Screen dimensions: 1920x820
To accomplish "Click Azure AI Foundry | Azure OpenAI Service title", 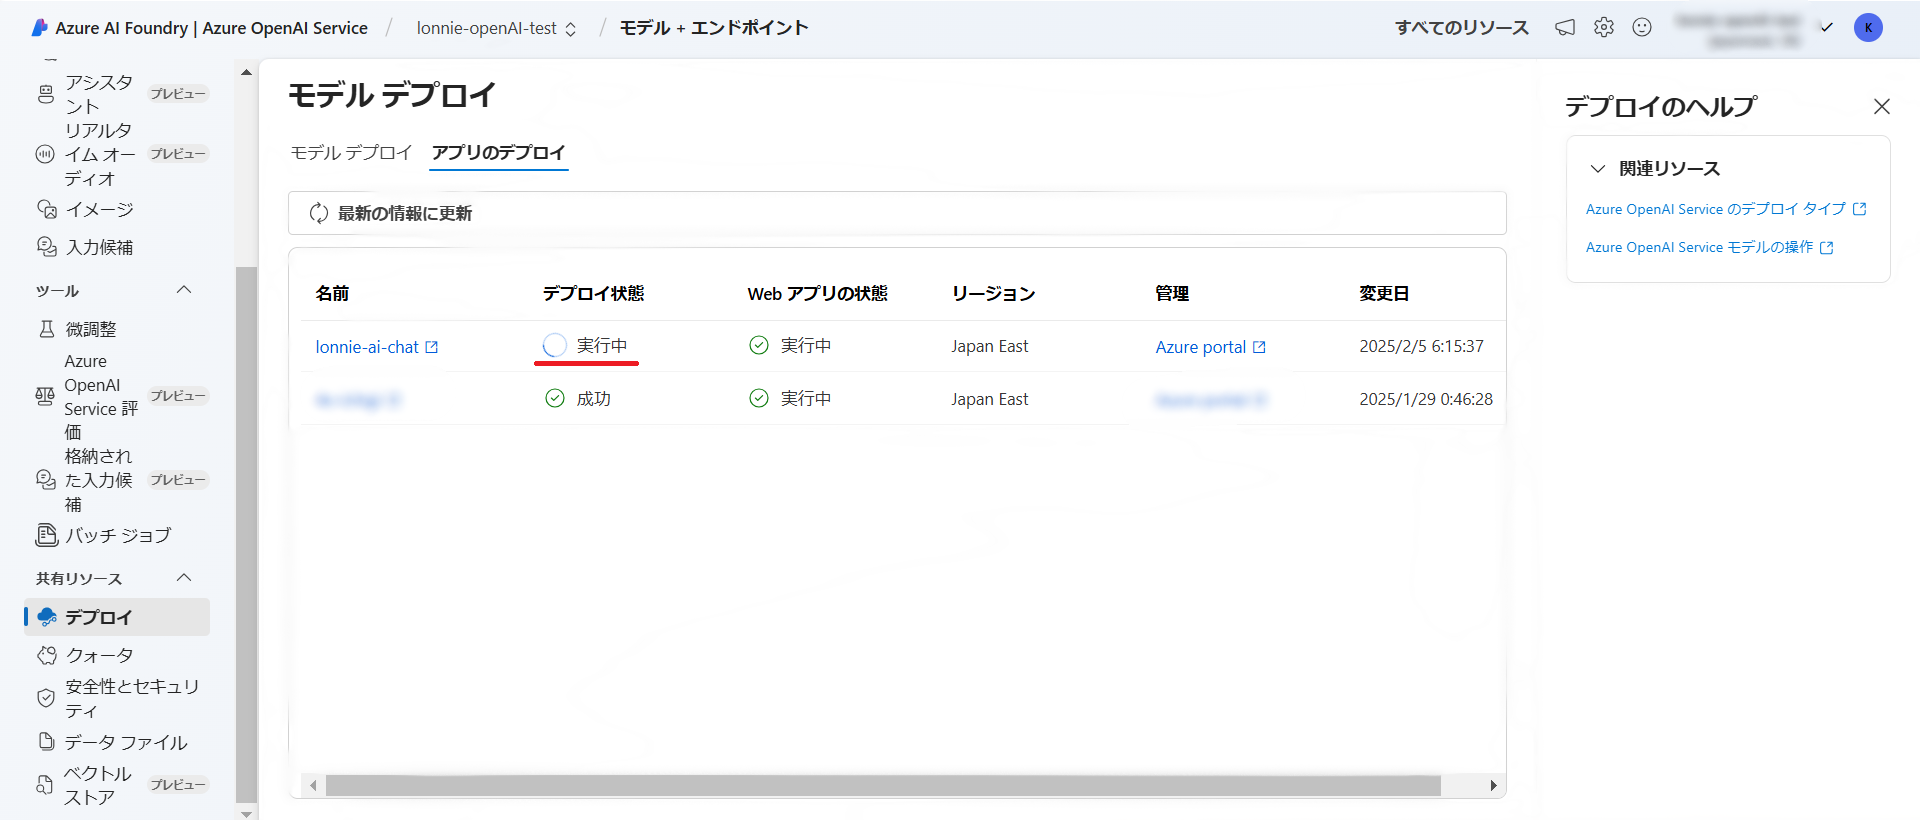I will pyautogui.click(x=212, y=28).
